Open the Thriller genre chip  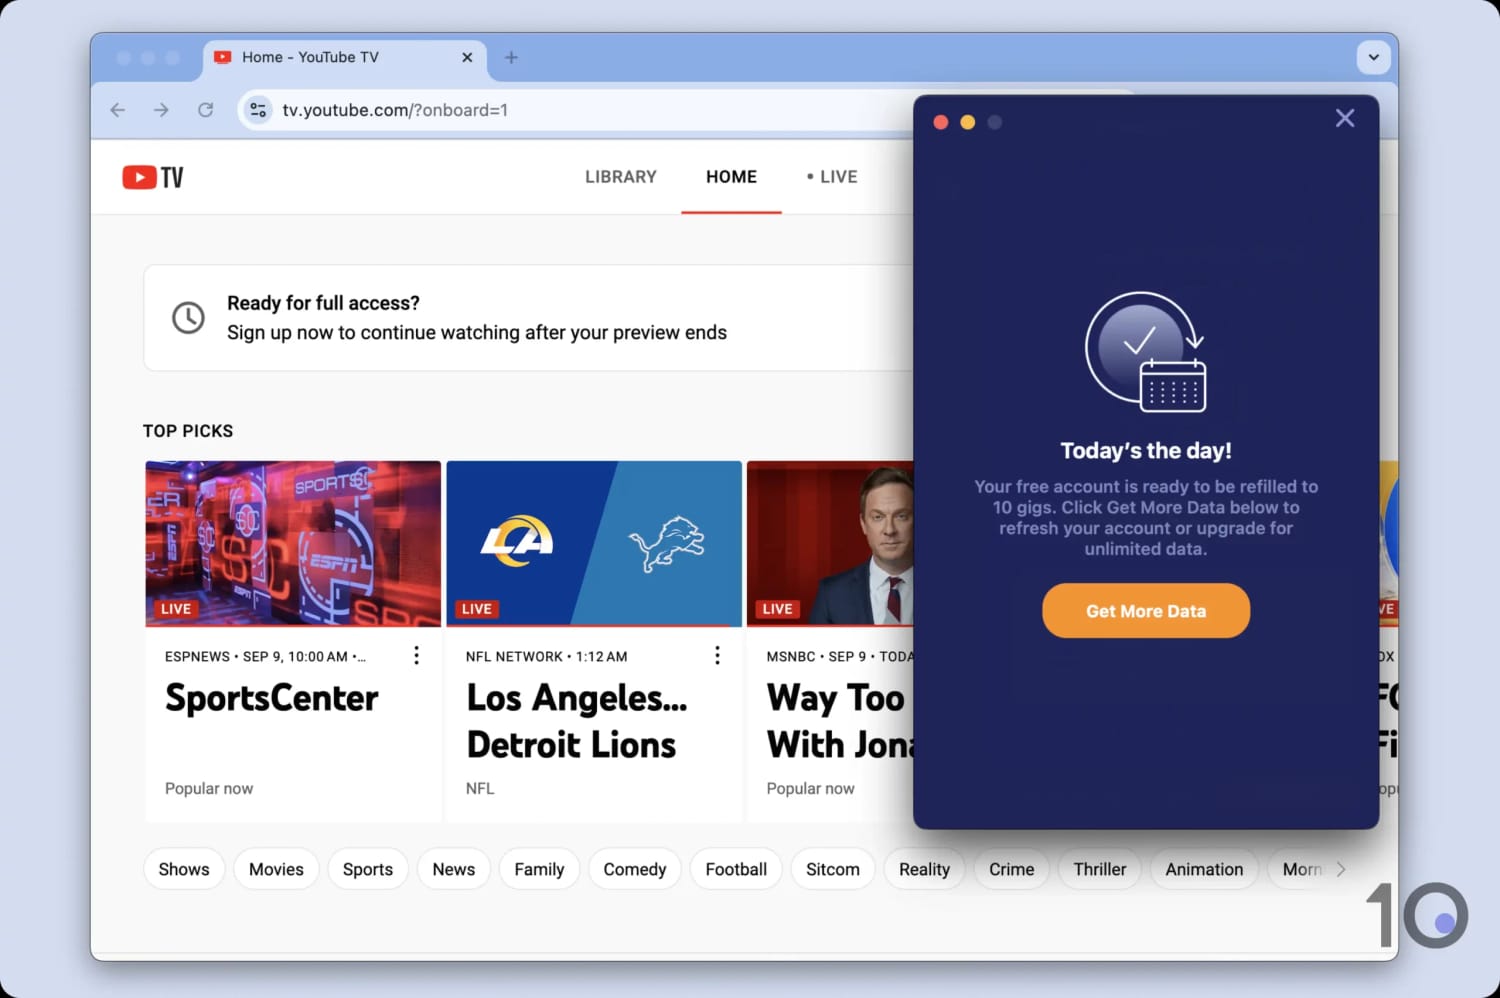[x=1100, y=869]
